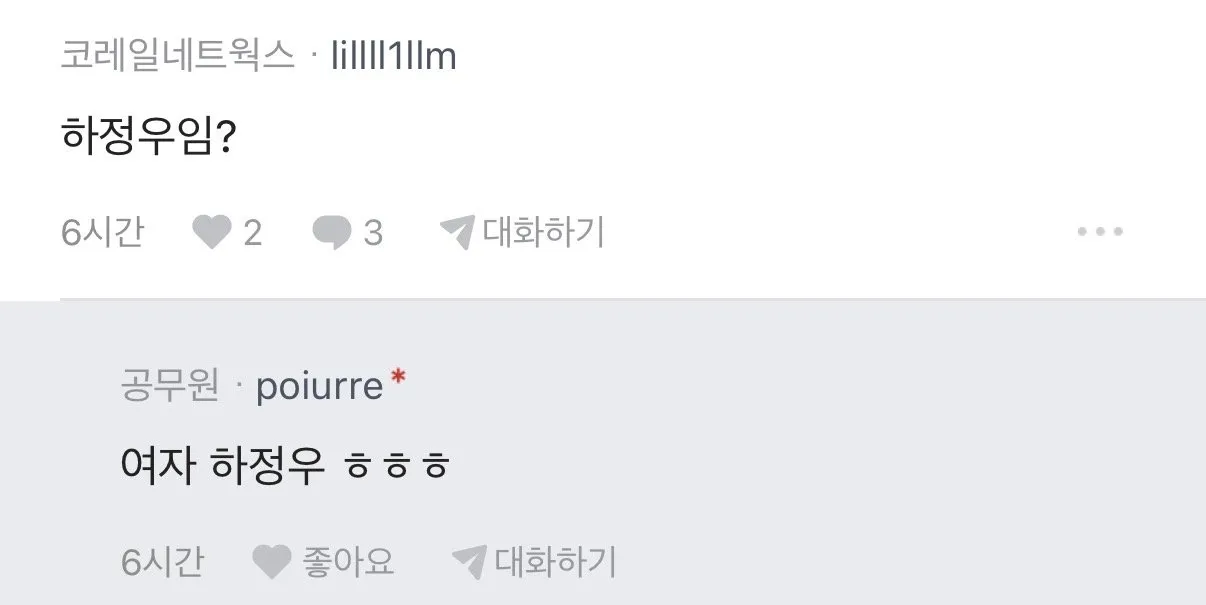
Task: Open the ellipsis options menu on the comment
Action: pyautogui.click(x=1100, y=232)
